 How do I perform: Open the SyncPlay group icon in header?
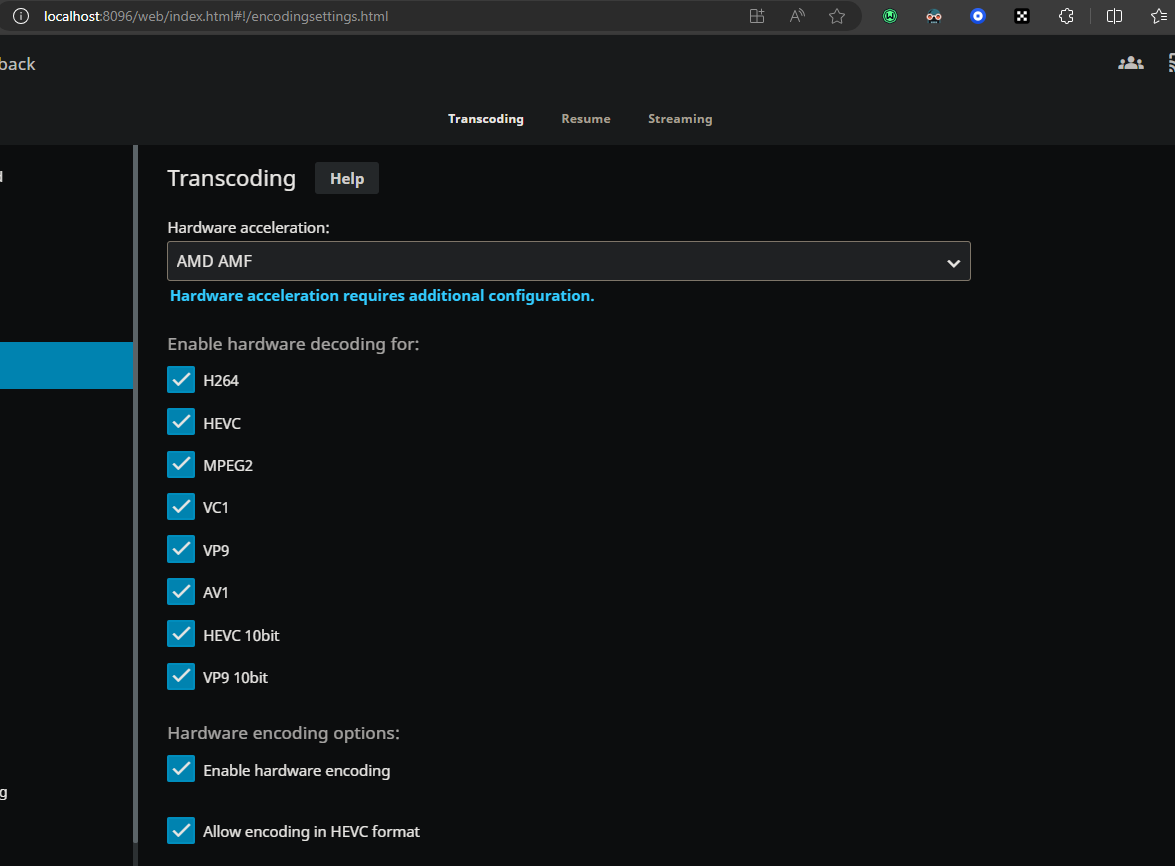click(1131, 63)
